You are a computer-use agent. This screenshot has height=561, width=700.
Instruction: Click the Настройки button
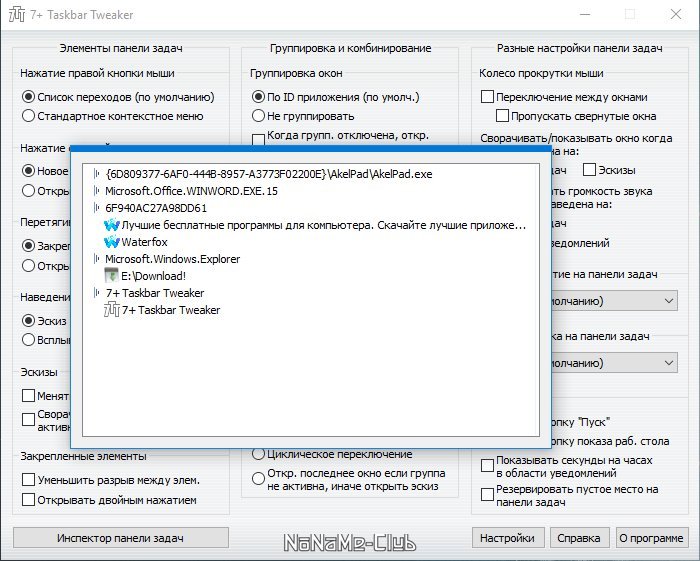pos(508,538)
